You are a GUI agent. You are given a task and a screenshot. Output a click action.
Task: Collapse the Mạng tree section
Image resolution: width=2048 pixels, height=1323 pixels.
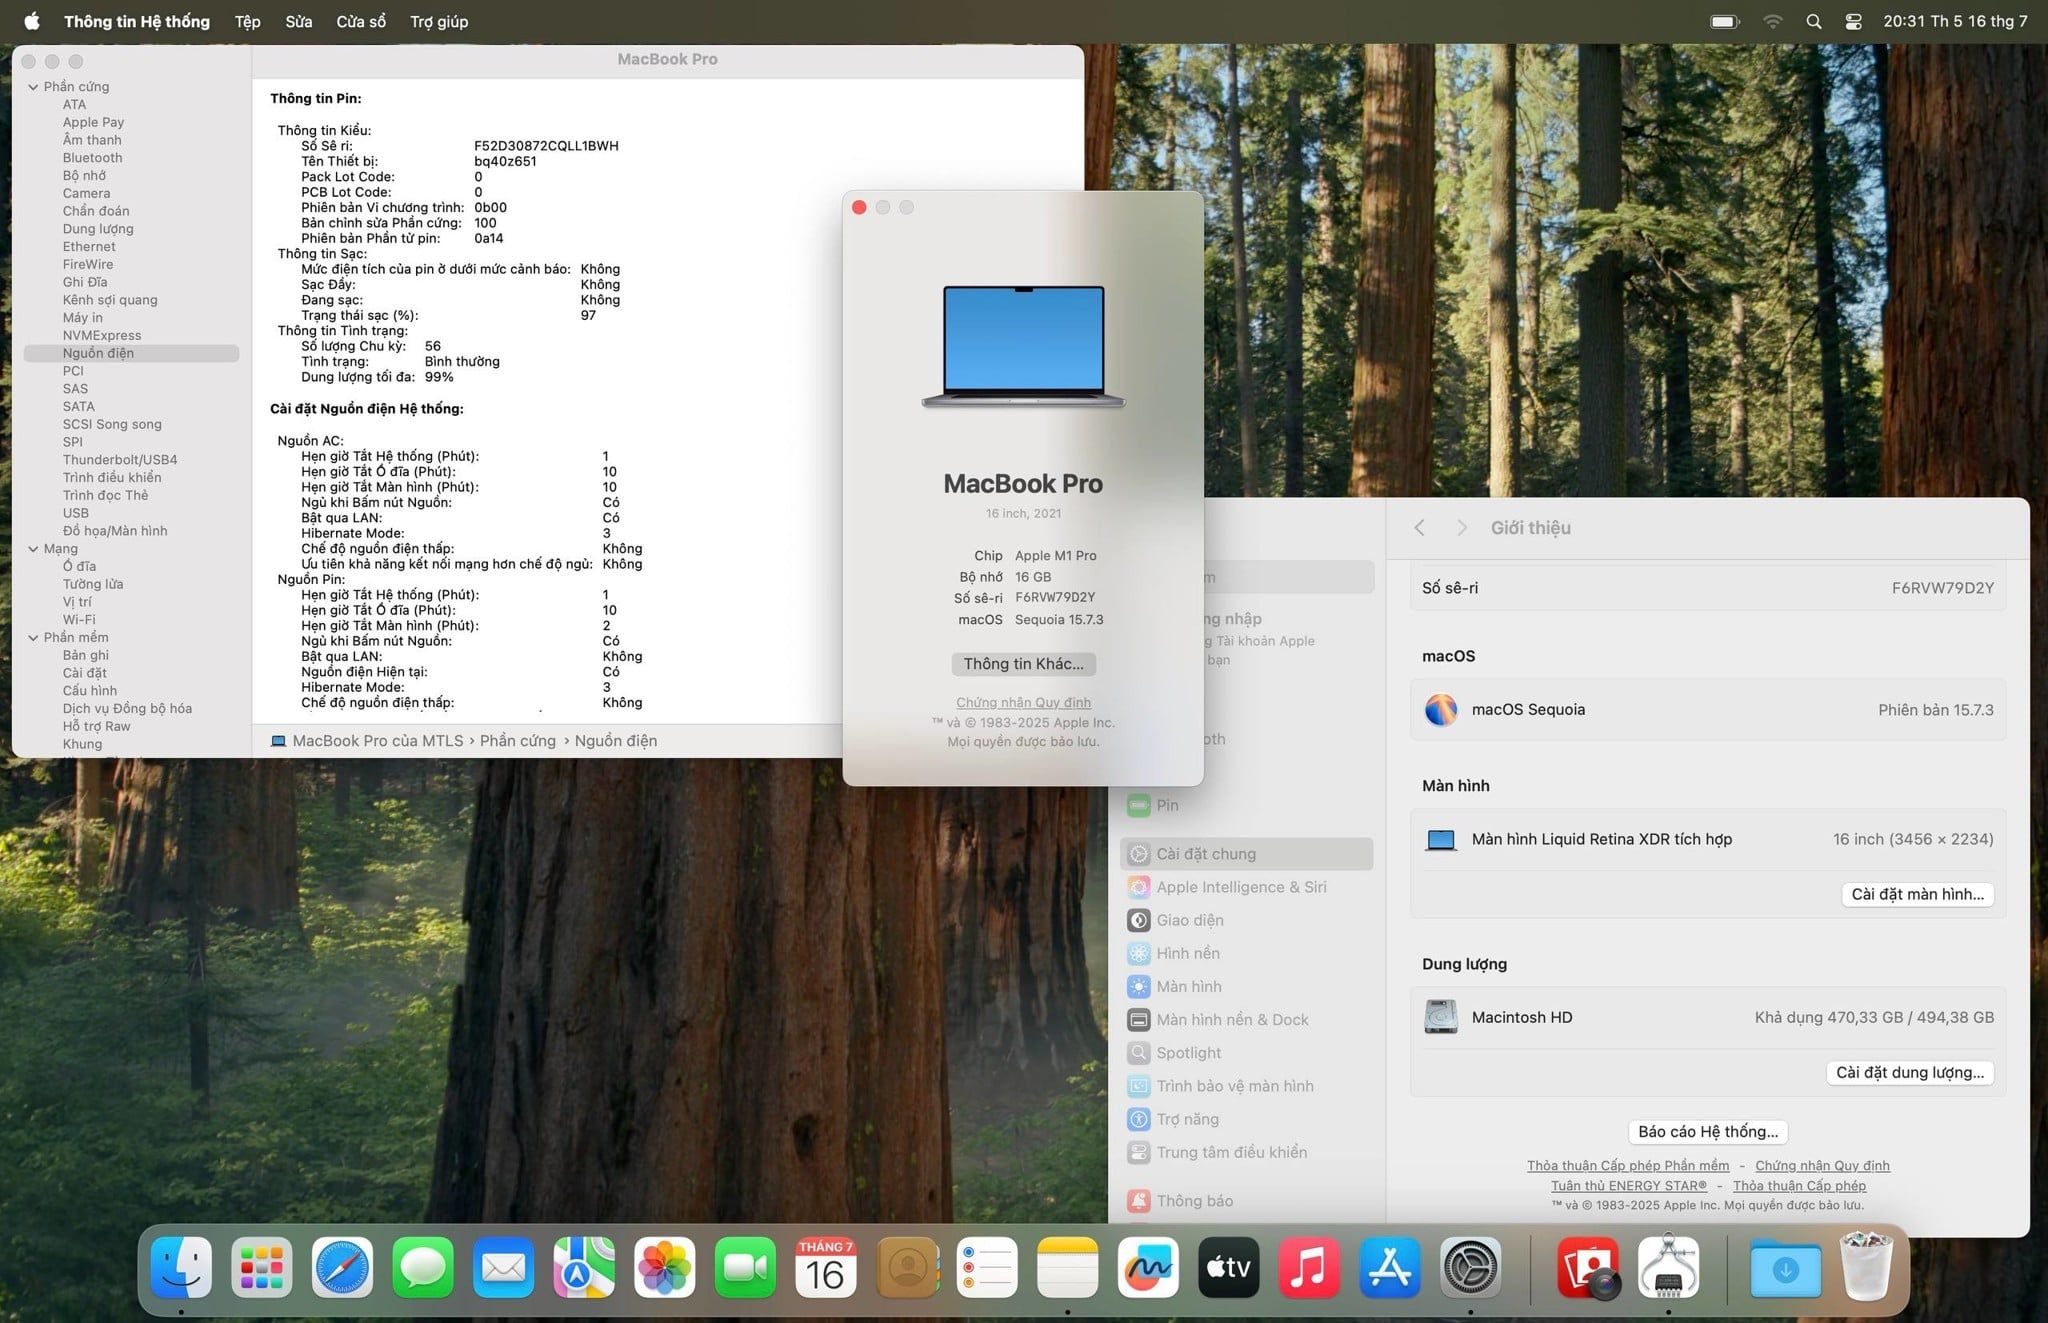tap(33, 549)
